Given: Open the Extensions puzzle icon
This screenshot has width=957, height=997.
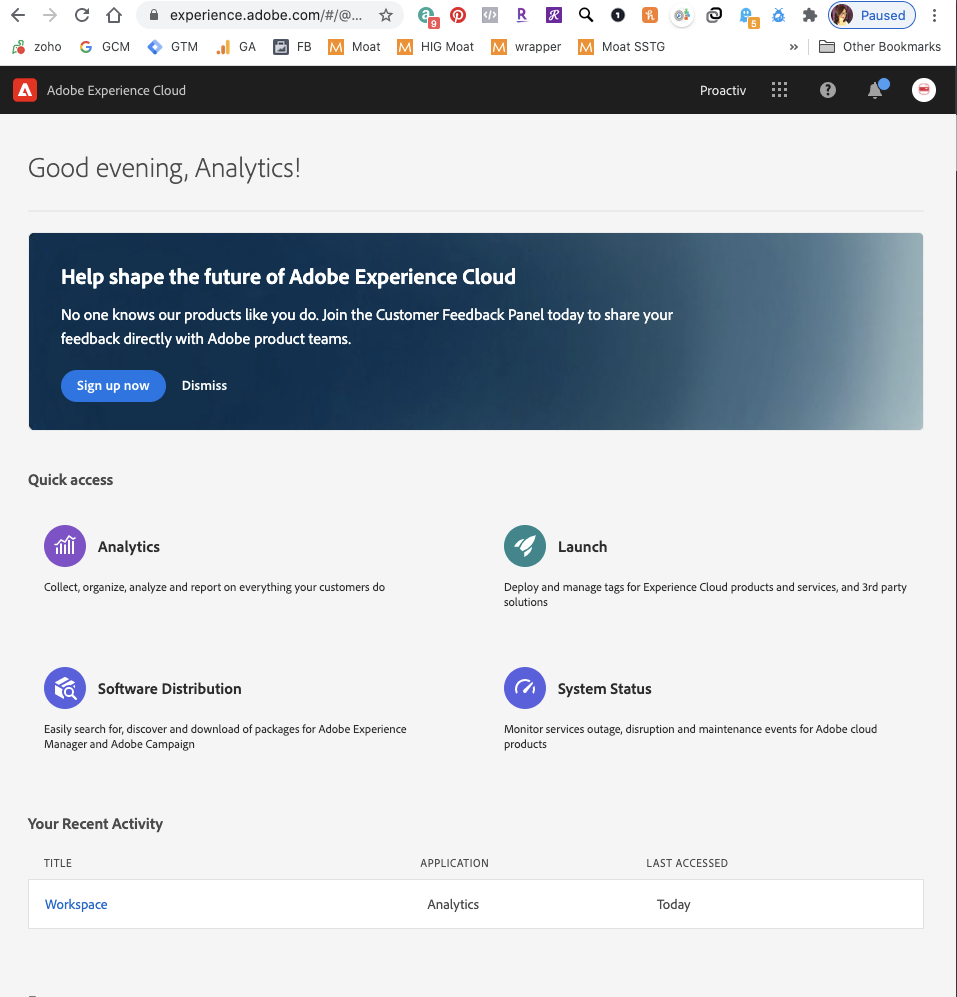Looking at the screenshot, I should click(x=809, y=15).
